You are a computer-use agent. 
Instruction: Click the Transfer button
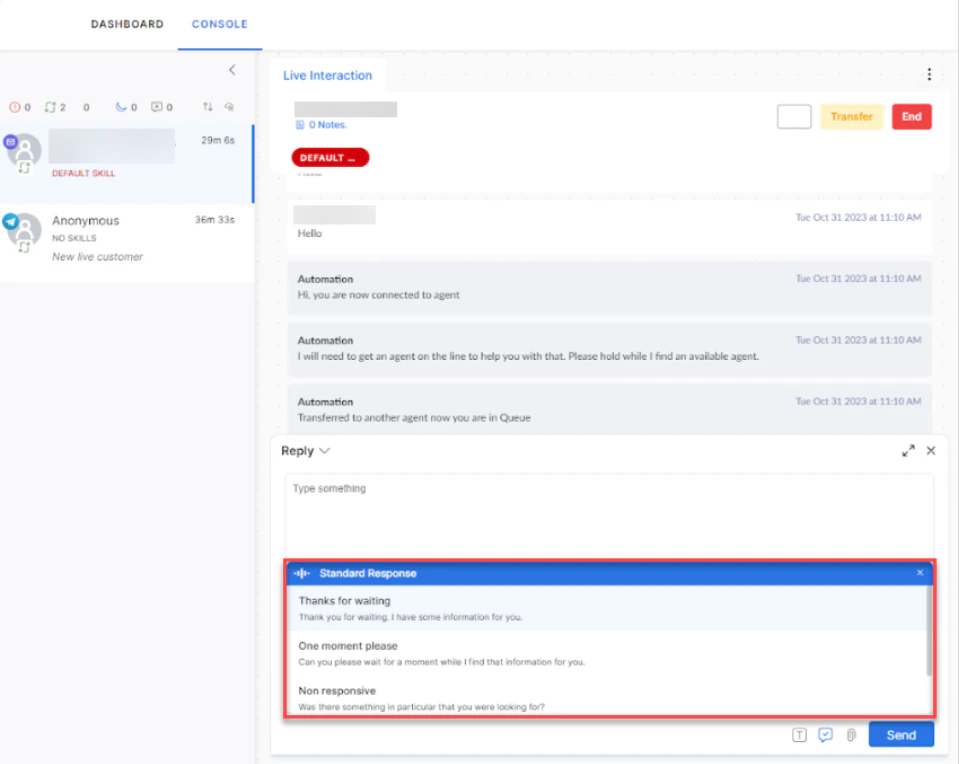(x=851, y=116)
